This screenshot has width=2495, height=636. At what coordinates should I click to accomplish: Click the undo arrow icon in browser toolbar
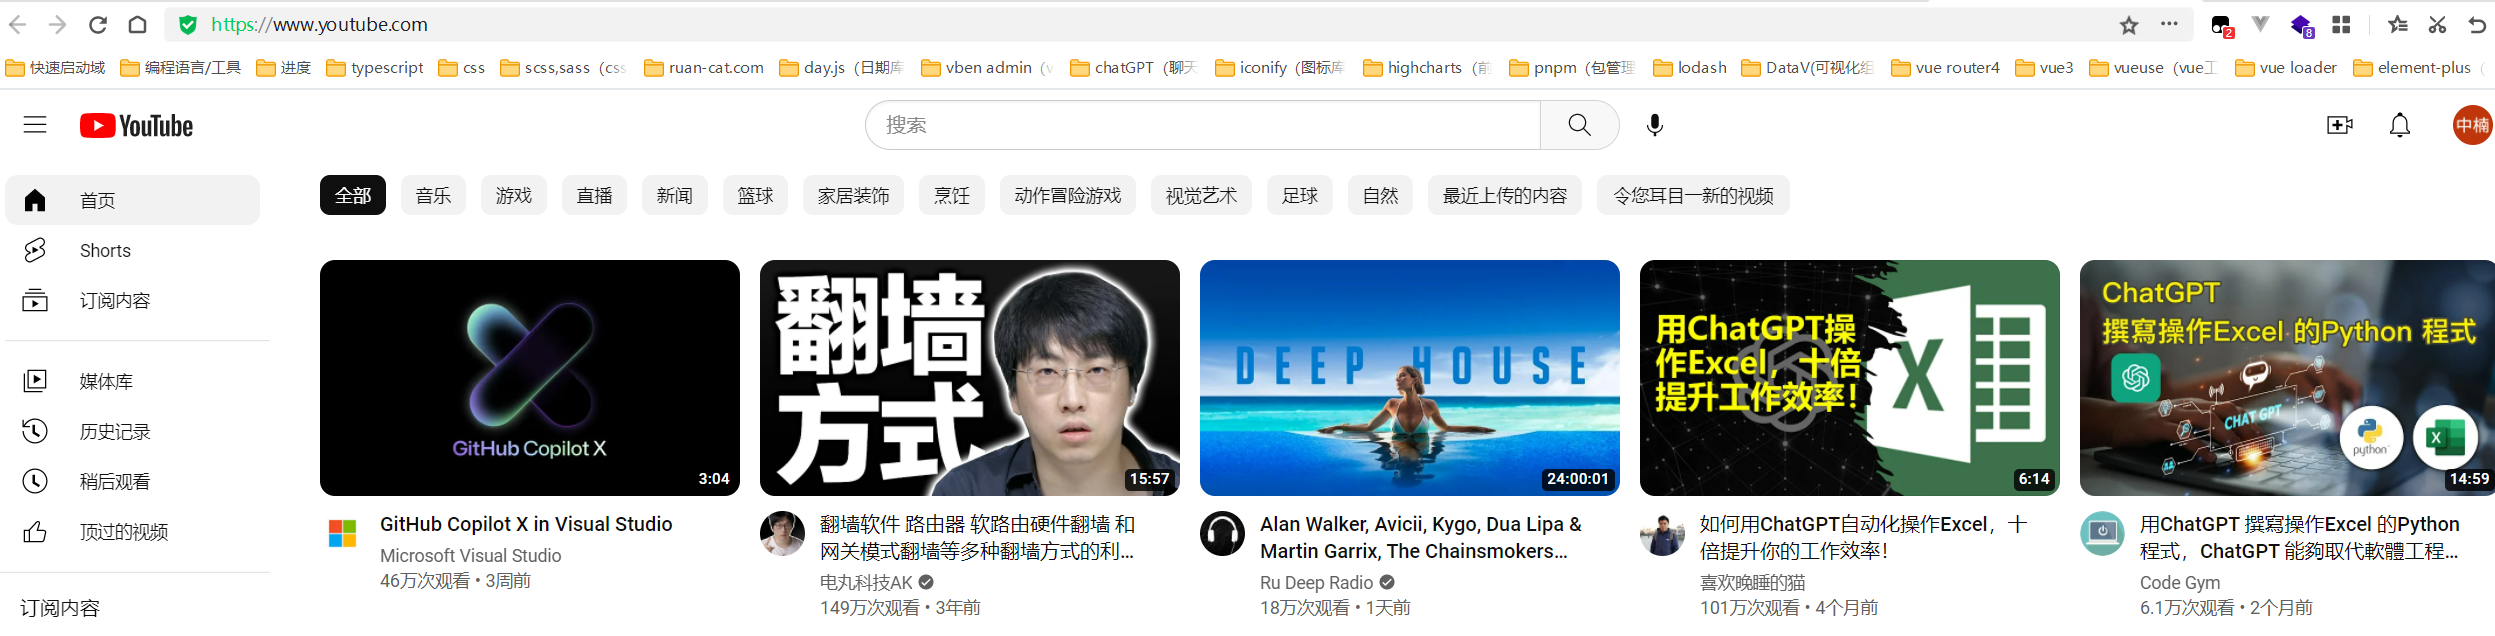2477,25
